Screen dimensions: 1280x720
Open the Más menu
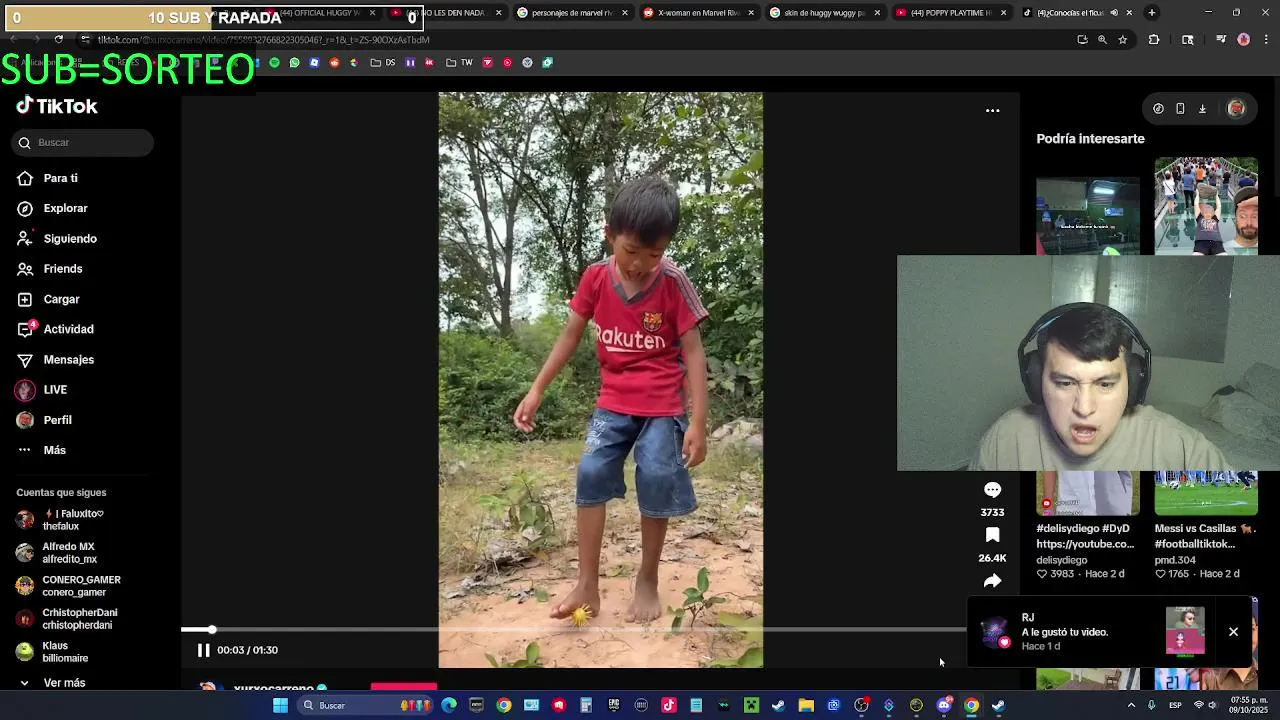click(x=54, y=450)
